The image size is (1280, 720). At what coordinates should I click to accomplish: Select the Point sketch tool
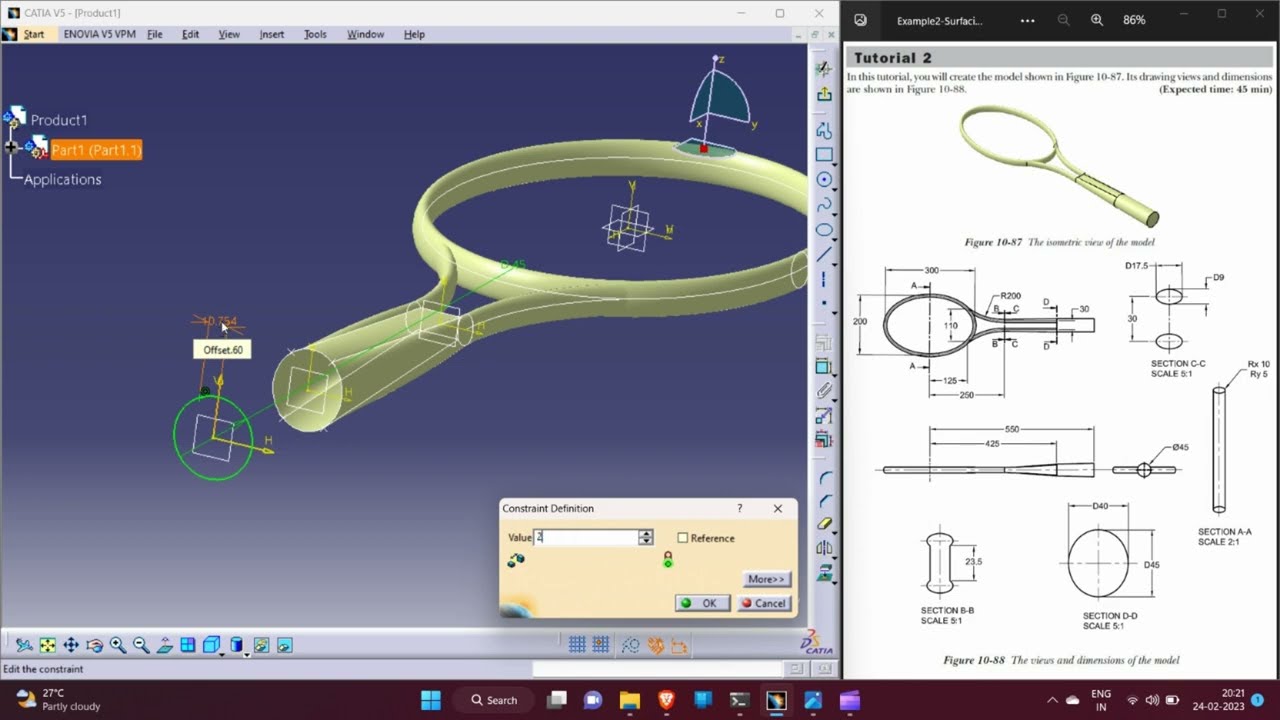tap(824, 303)
